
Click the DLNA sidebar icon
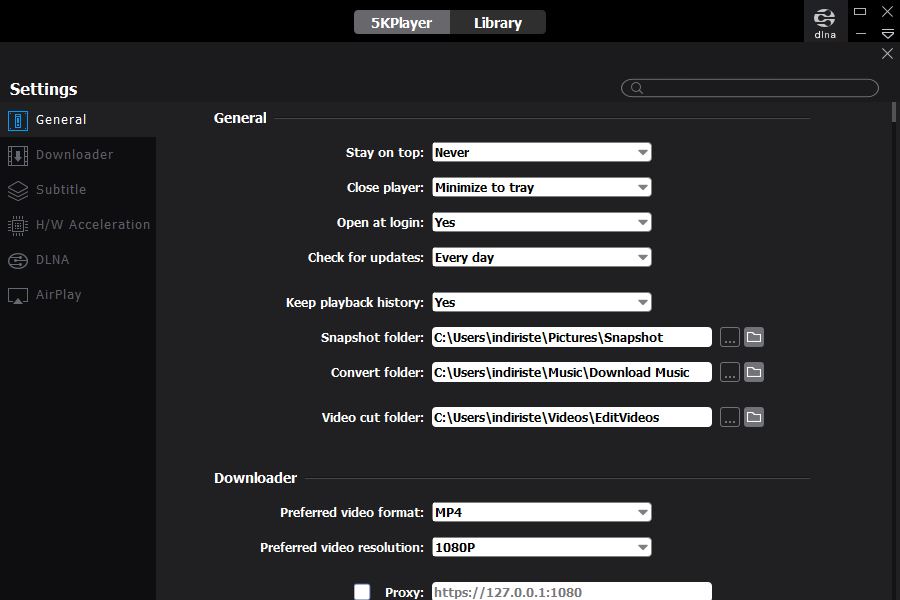coord(18,261)
